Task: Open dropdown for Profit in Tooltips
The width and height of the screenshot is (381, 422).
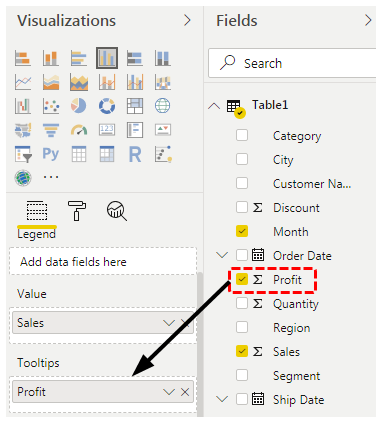Action: tap(169, 392)
